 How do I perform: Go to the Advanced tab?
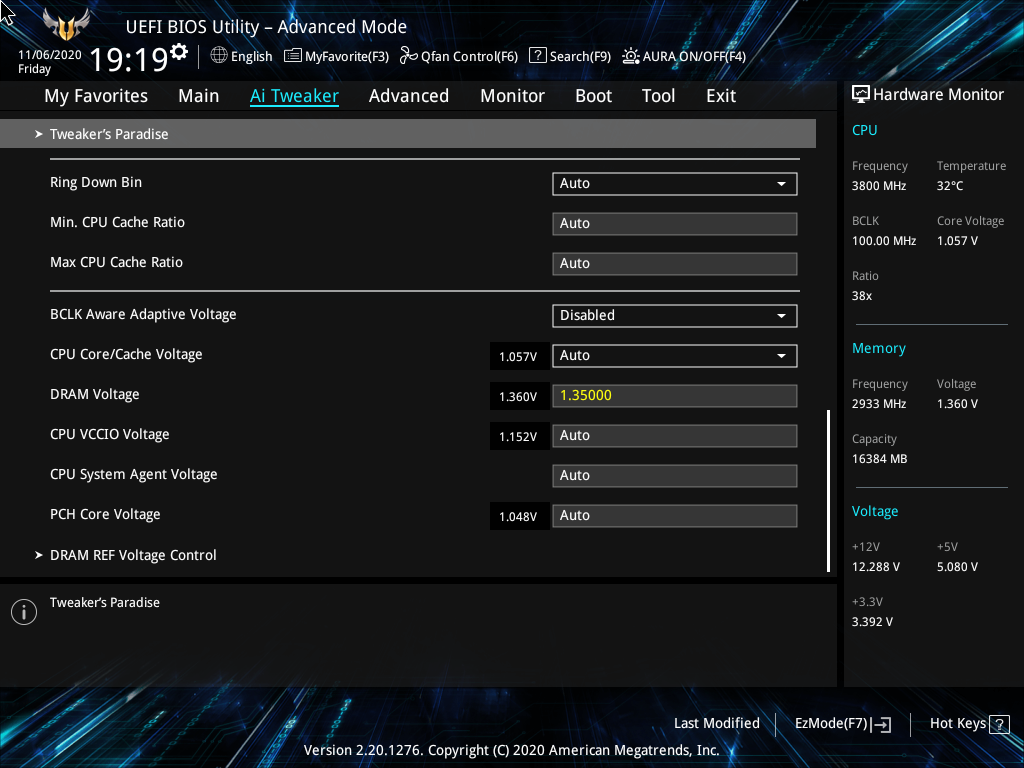(409, 96)
